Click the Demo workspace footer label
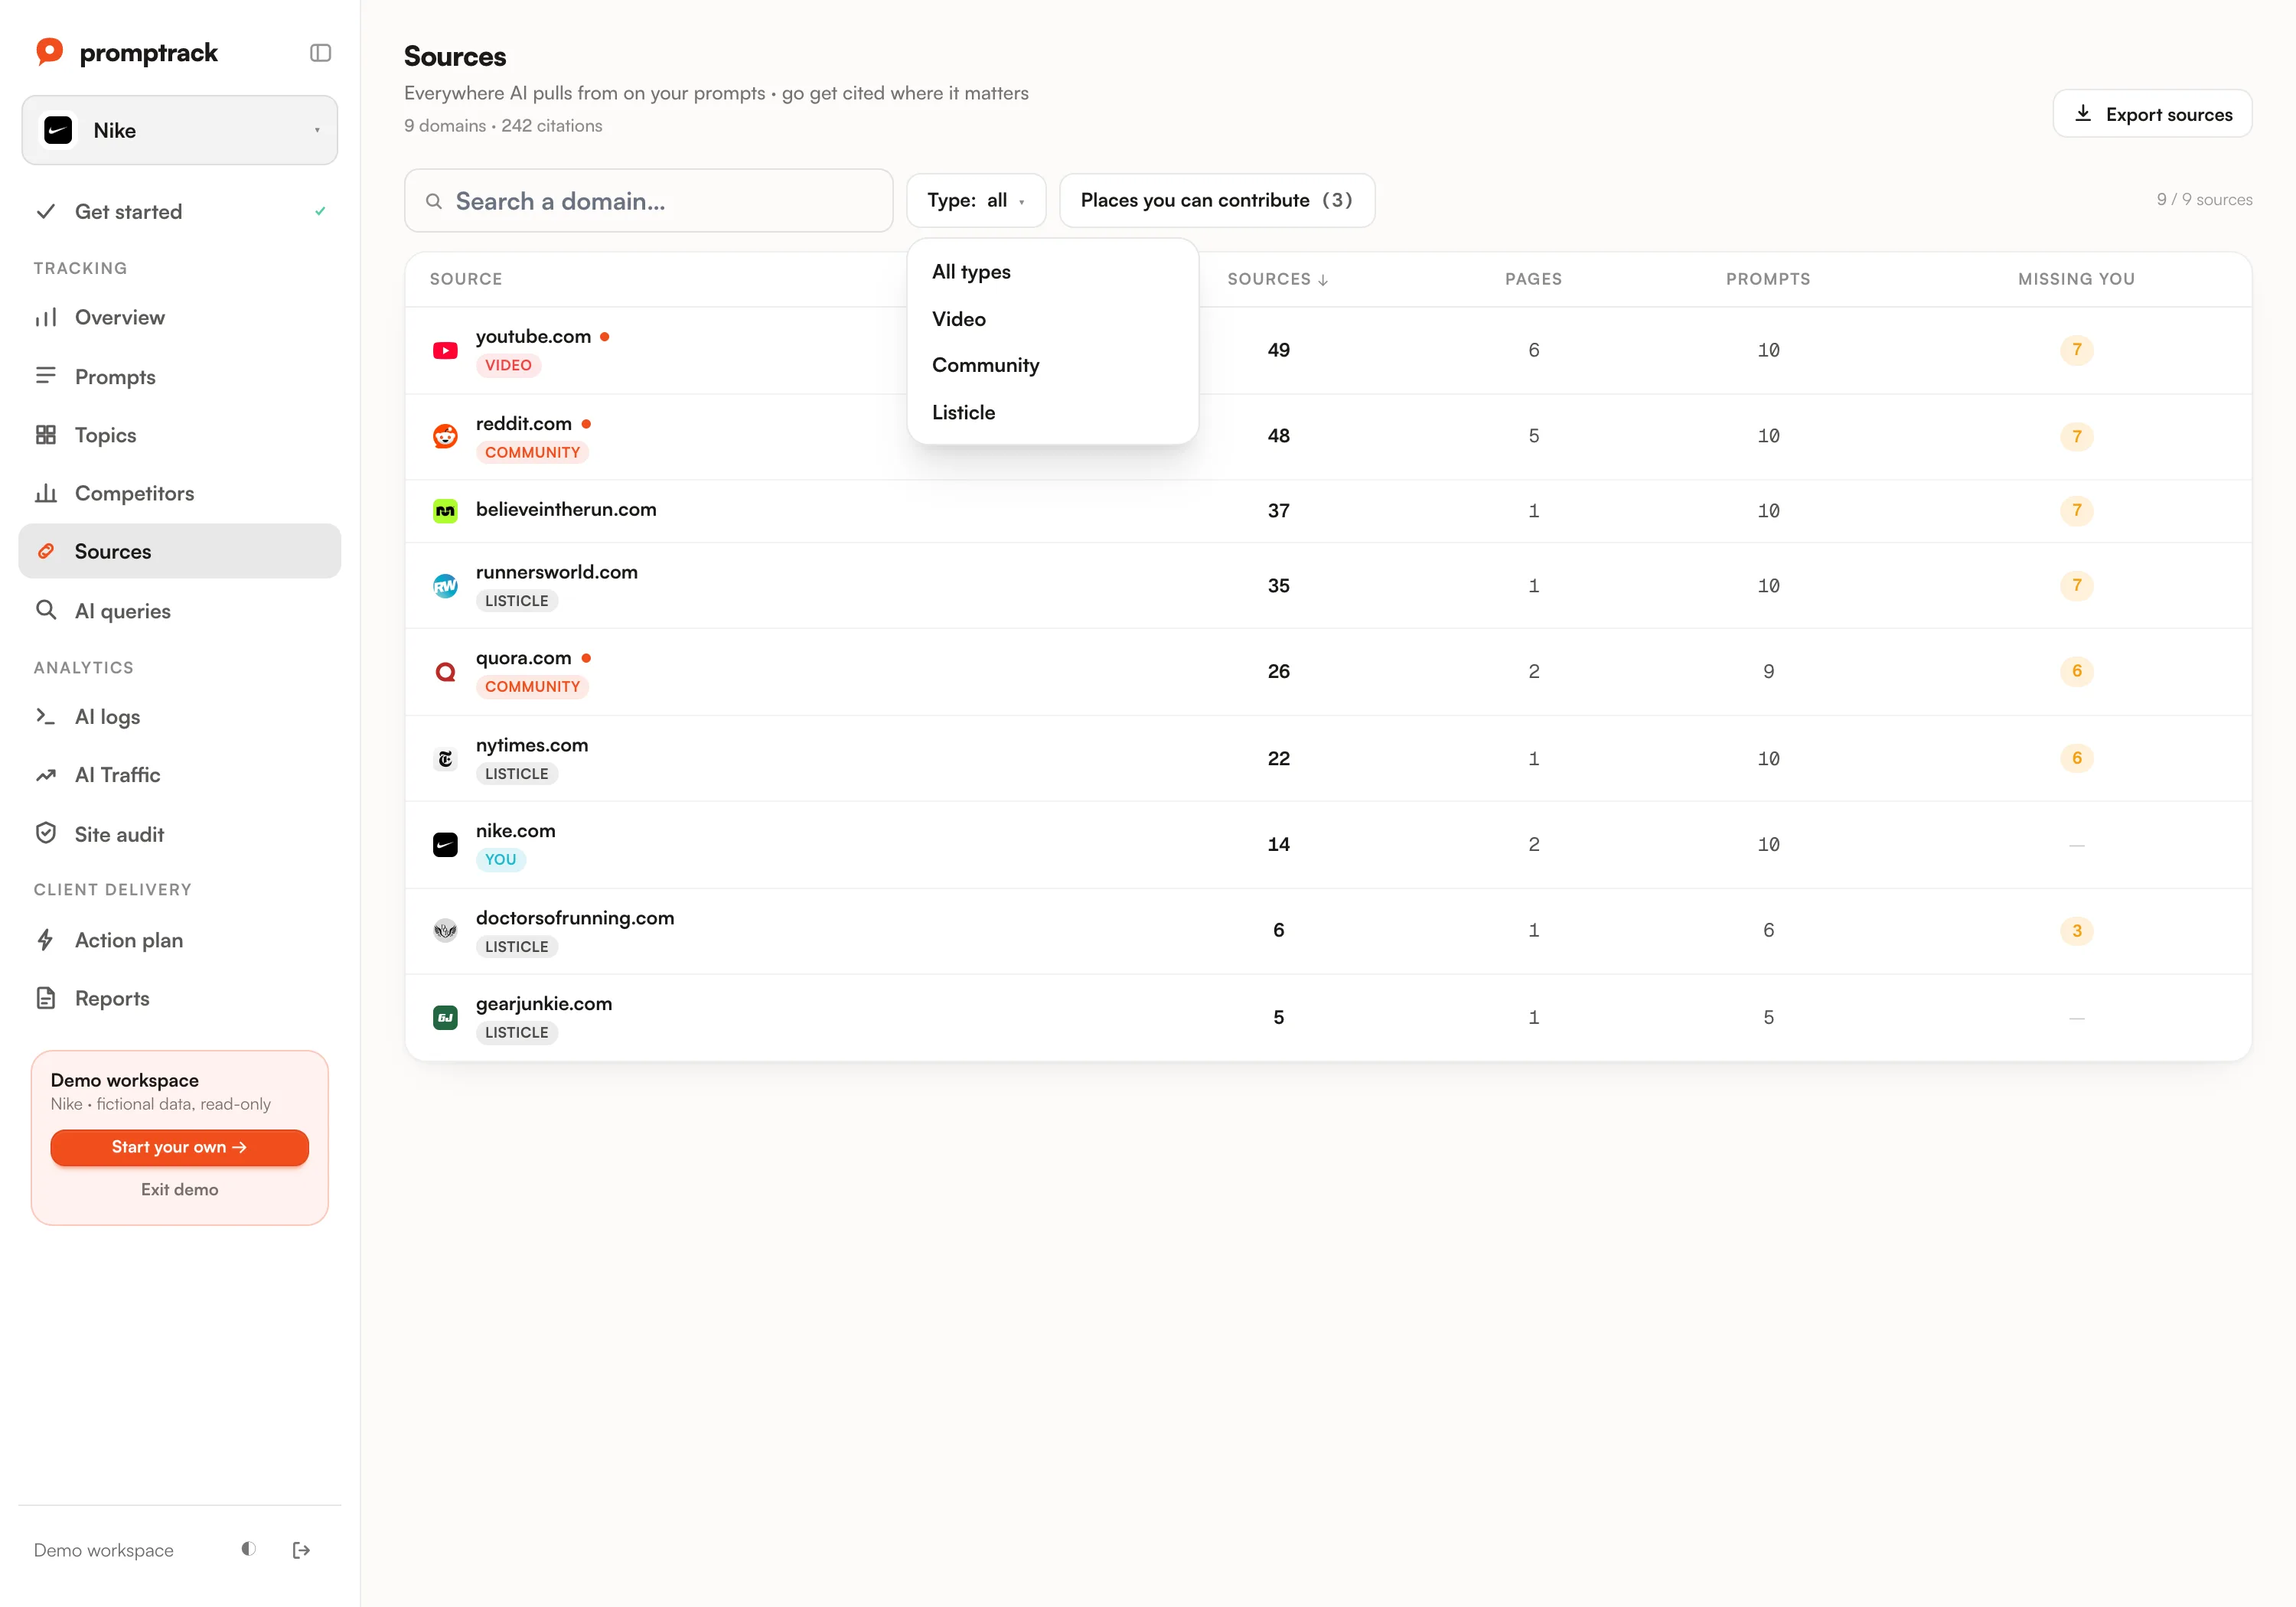Screen dimensions: 2296x1607 coord(103,1550)
